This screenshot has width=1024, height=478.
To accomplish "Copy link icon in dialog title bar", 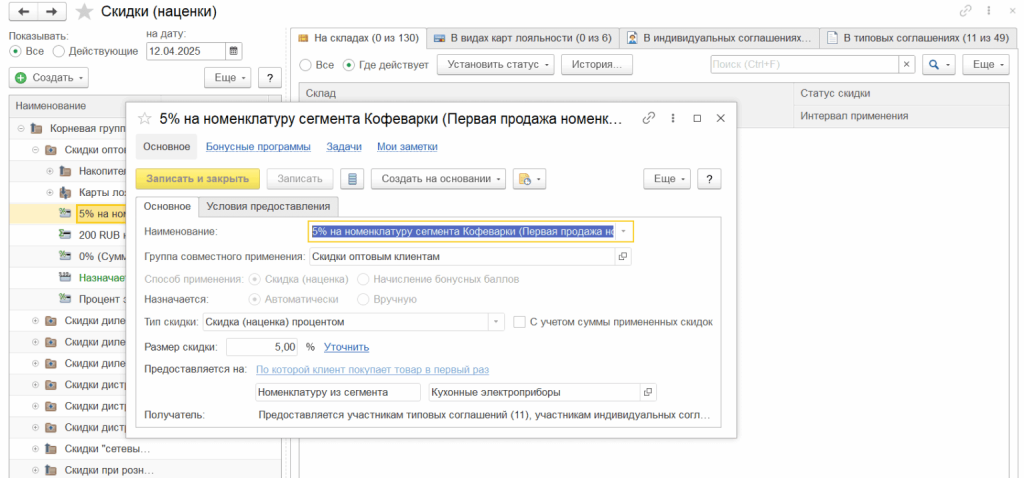I will click(x=648, y=118).
